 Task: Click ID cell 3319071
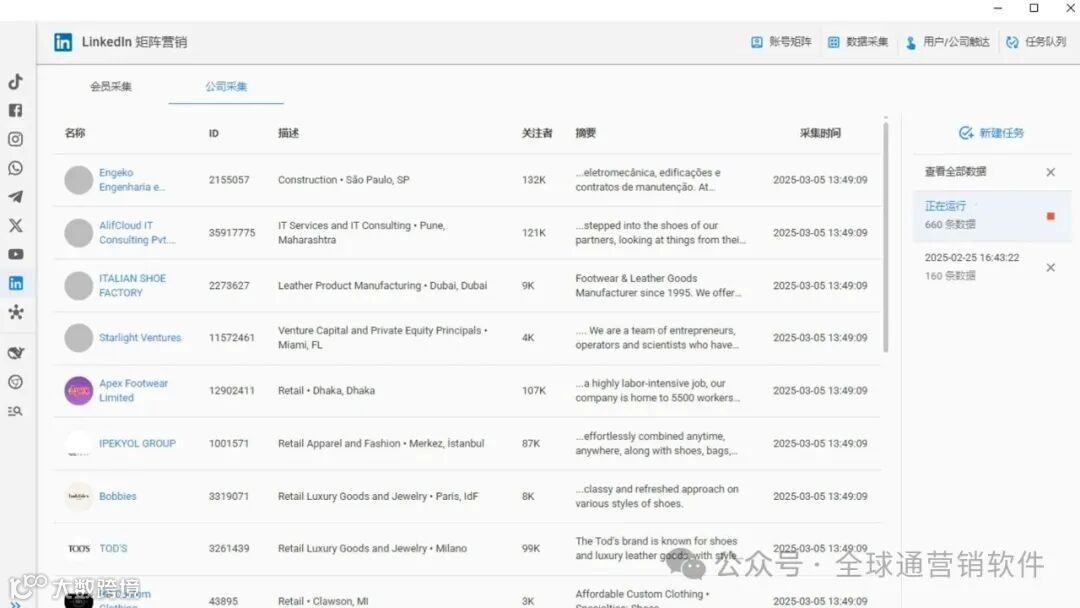pyautogui.click(x=229, y=496)
